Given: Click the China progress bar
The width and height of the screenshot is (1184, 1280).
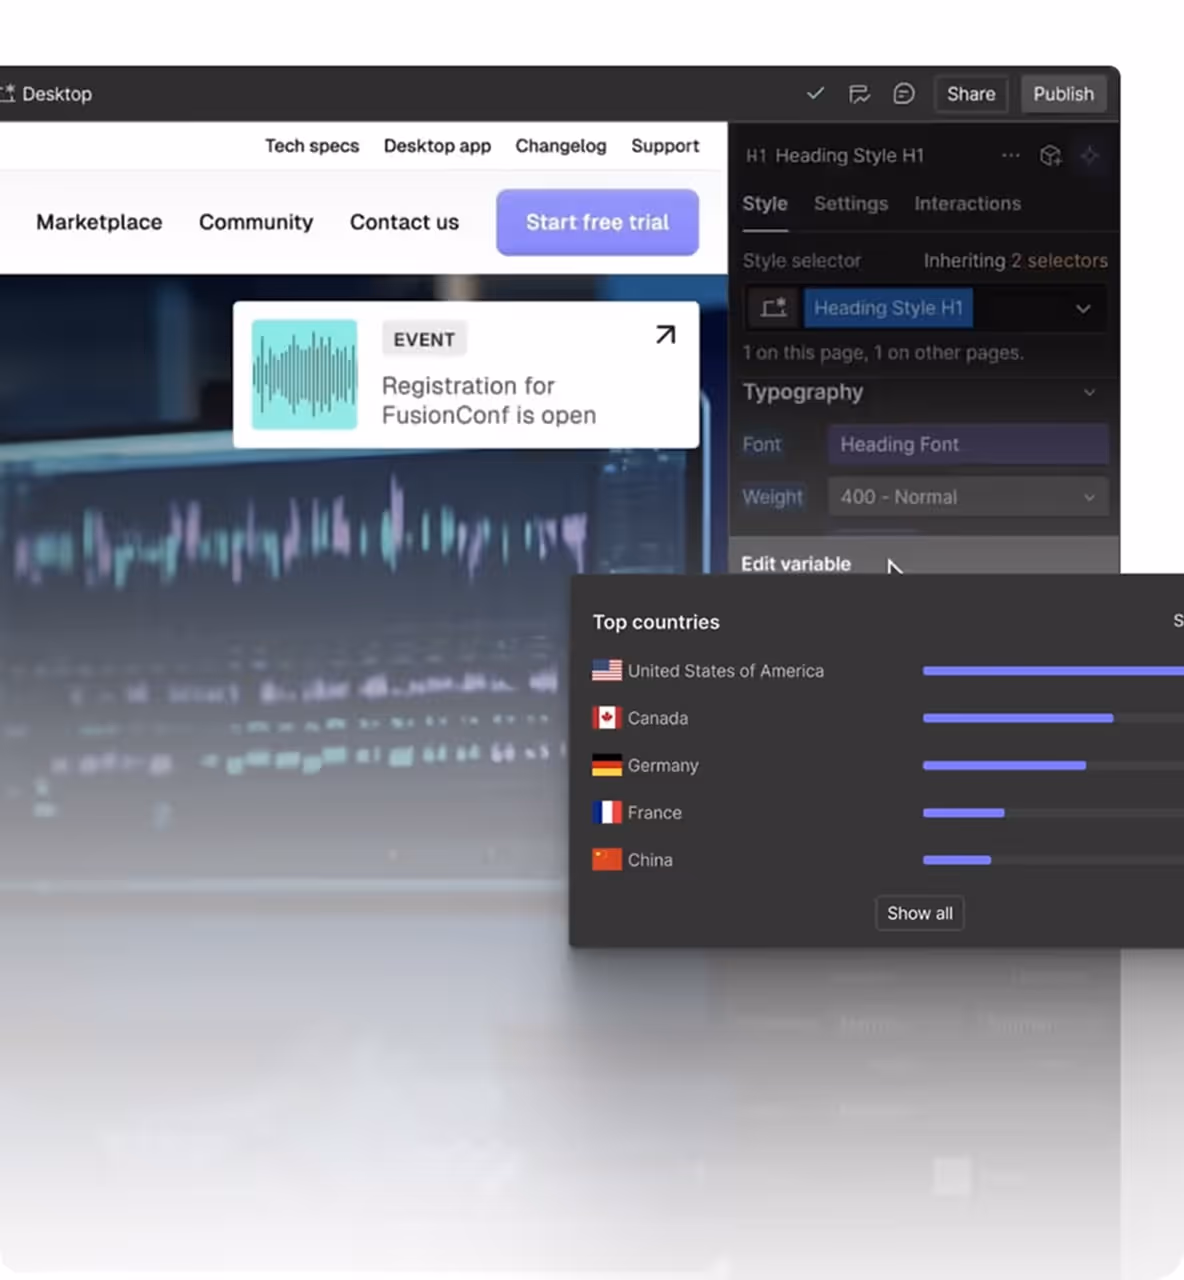Looking at the screenshot, I should (957, 860).
